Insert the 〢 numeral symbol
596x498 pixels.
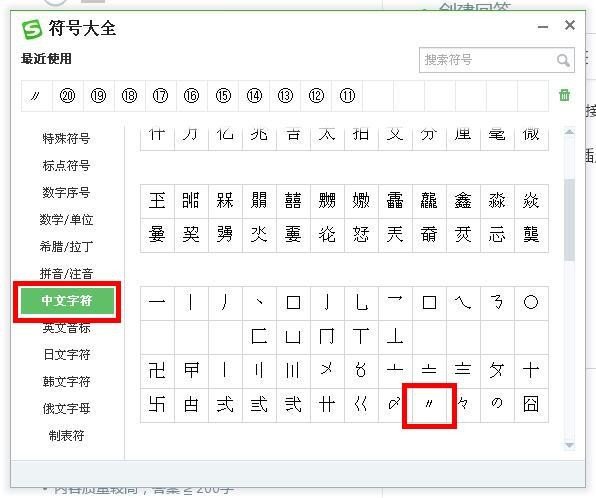pos(259,371)
